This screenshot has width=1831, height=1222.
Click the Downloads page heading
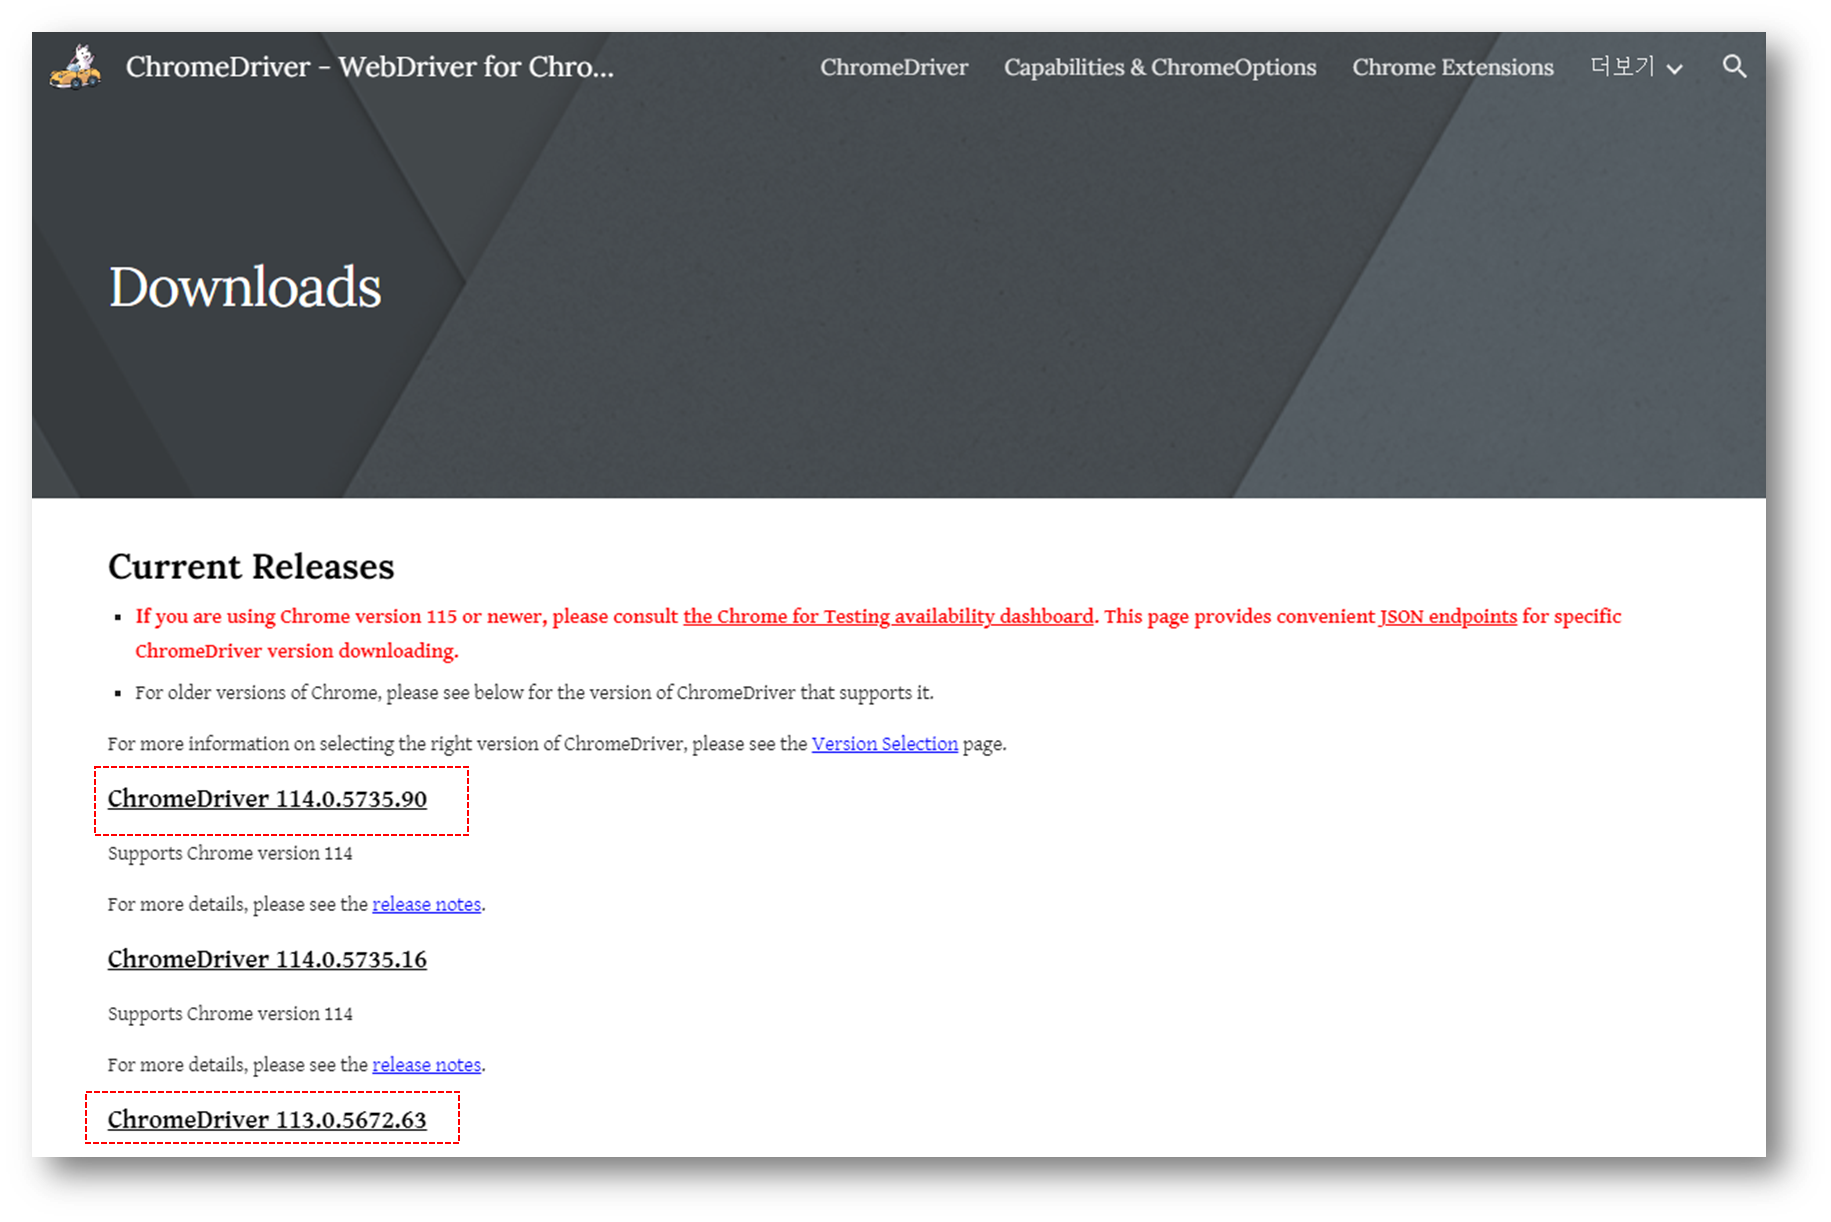[245, 287]
